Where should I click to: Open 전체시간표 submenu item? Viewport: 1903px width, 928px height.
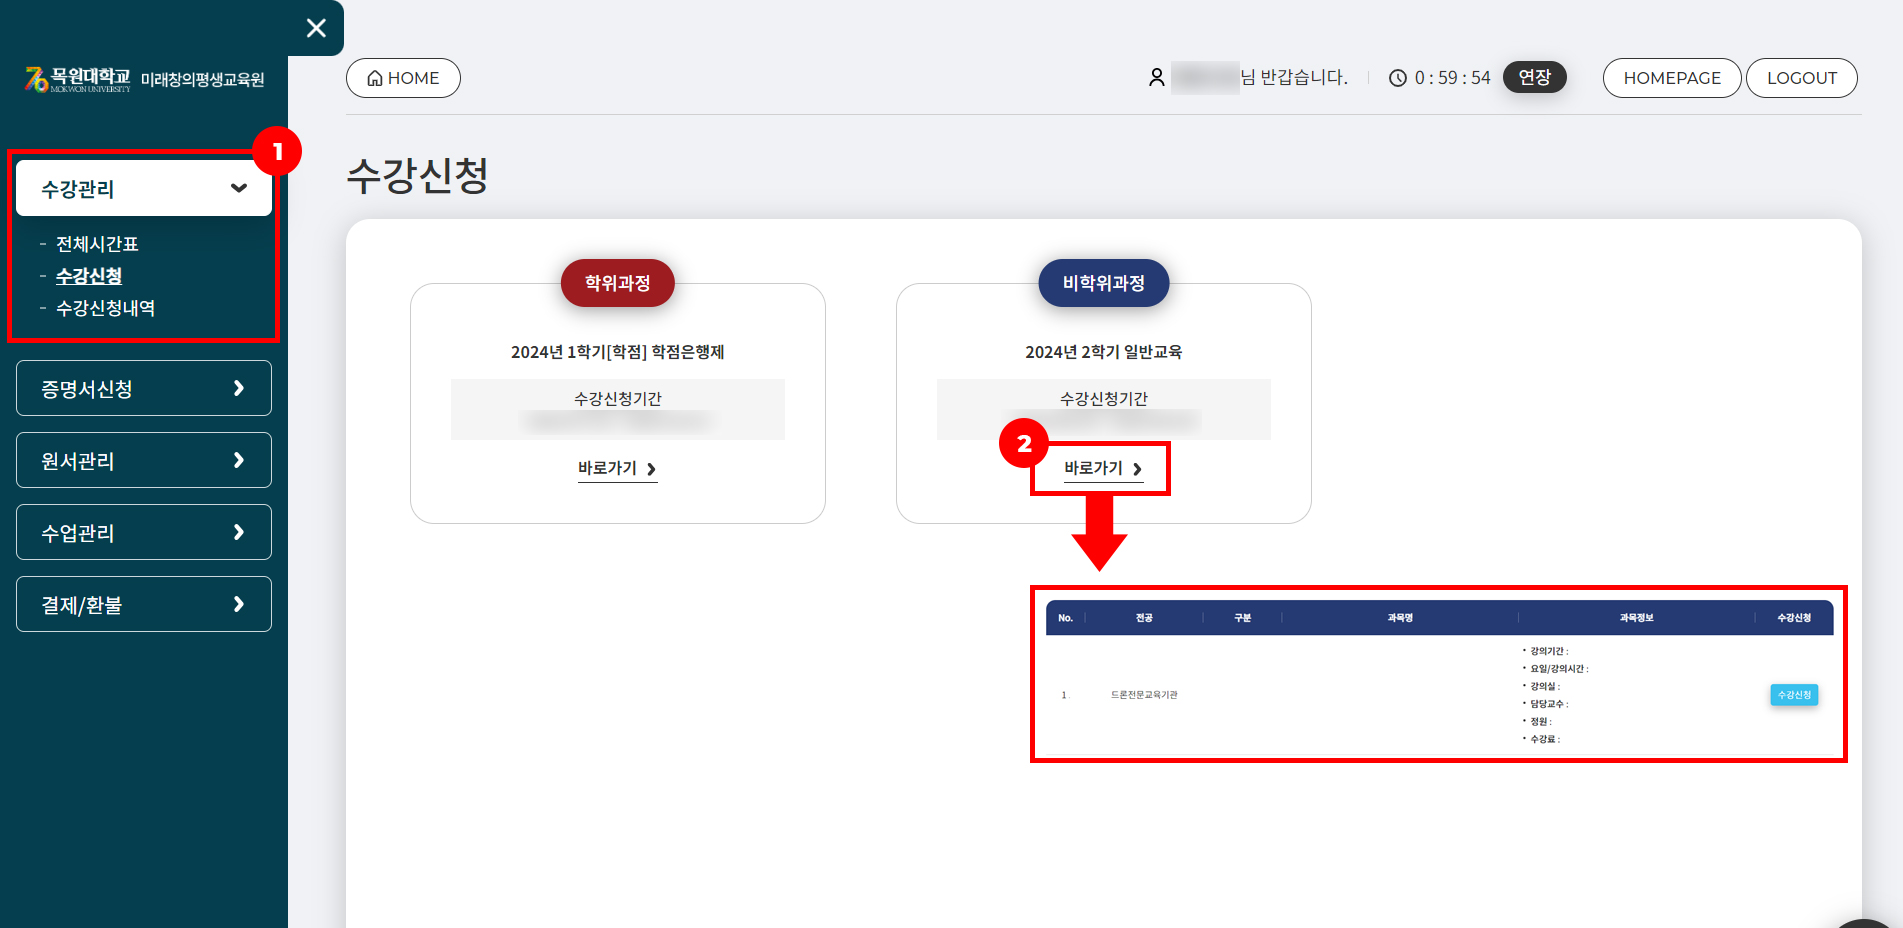pyautogui.click(x=97, y=244)
